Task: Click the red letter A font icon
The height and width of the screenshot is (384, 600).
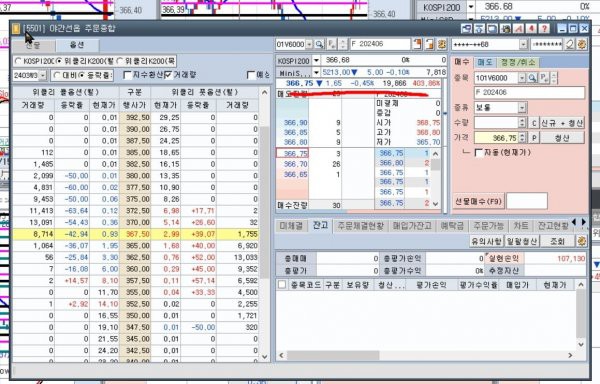Action: [518, 29]
